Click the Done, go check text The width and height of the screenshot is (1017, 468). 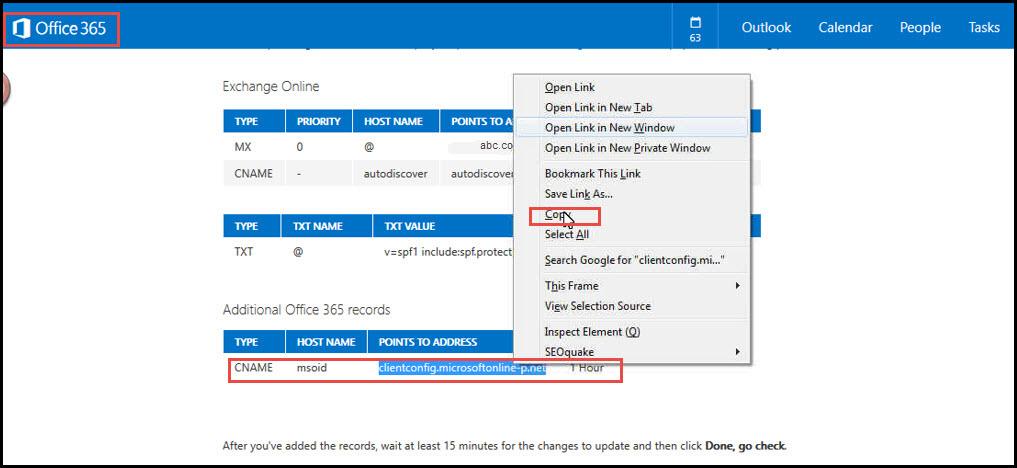point(746,446)
